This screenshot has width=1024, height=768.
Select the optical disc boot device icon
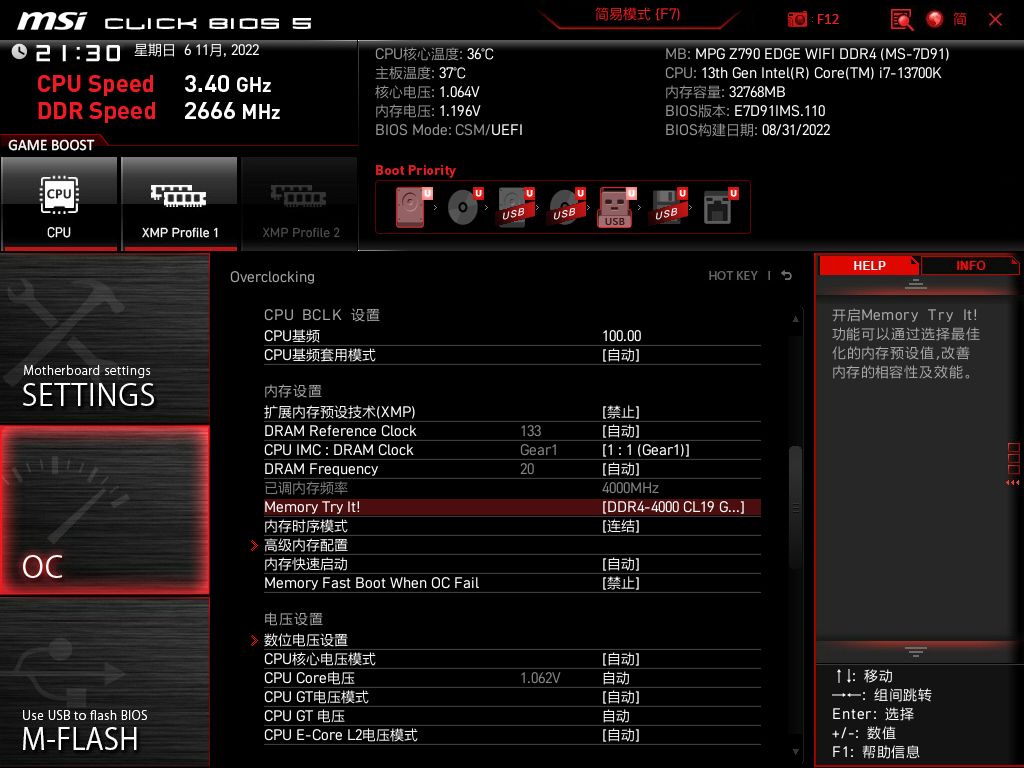click(x=464, y=207)
